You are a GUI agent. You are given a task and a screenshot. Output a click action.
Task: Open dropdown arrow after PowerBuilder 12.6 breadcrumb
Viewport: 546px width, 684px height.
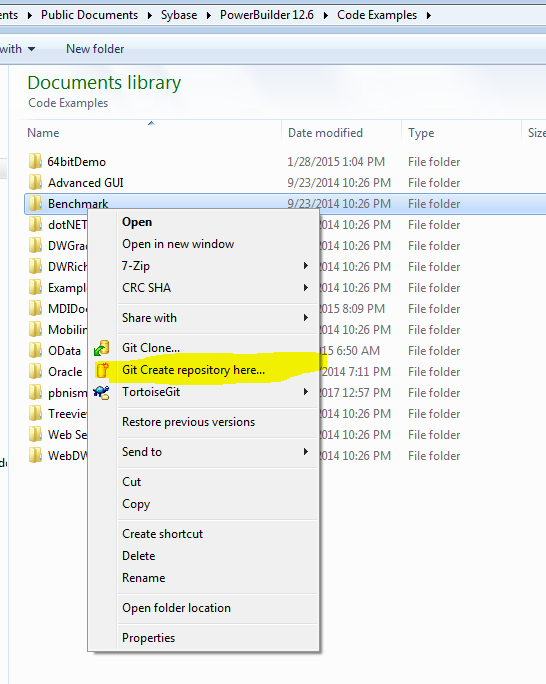pos(326,15)
